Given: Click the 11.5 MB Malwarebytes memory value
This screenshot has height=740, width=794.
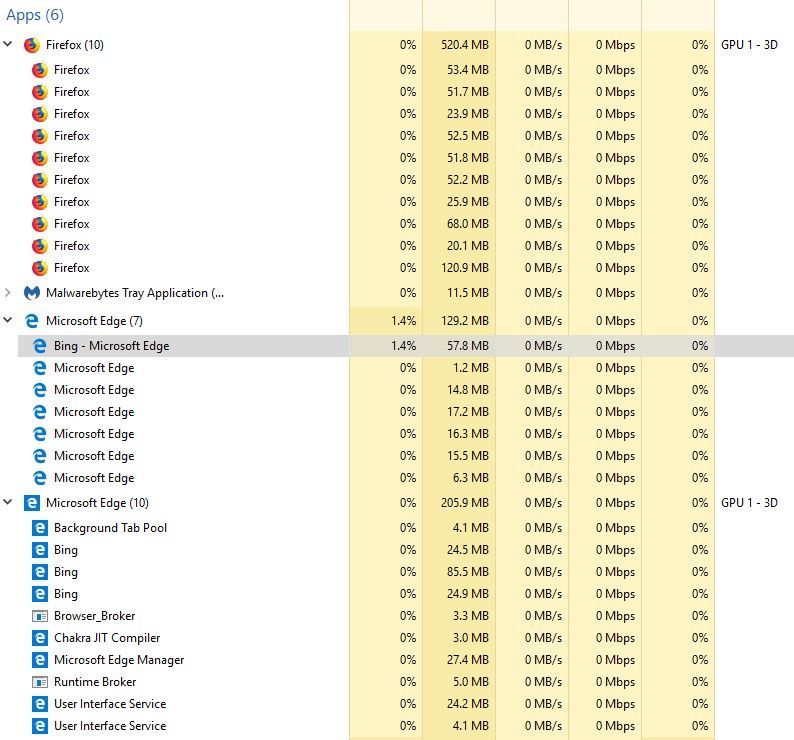Looking at the screenshot, I should click(x=467, y=293).
